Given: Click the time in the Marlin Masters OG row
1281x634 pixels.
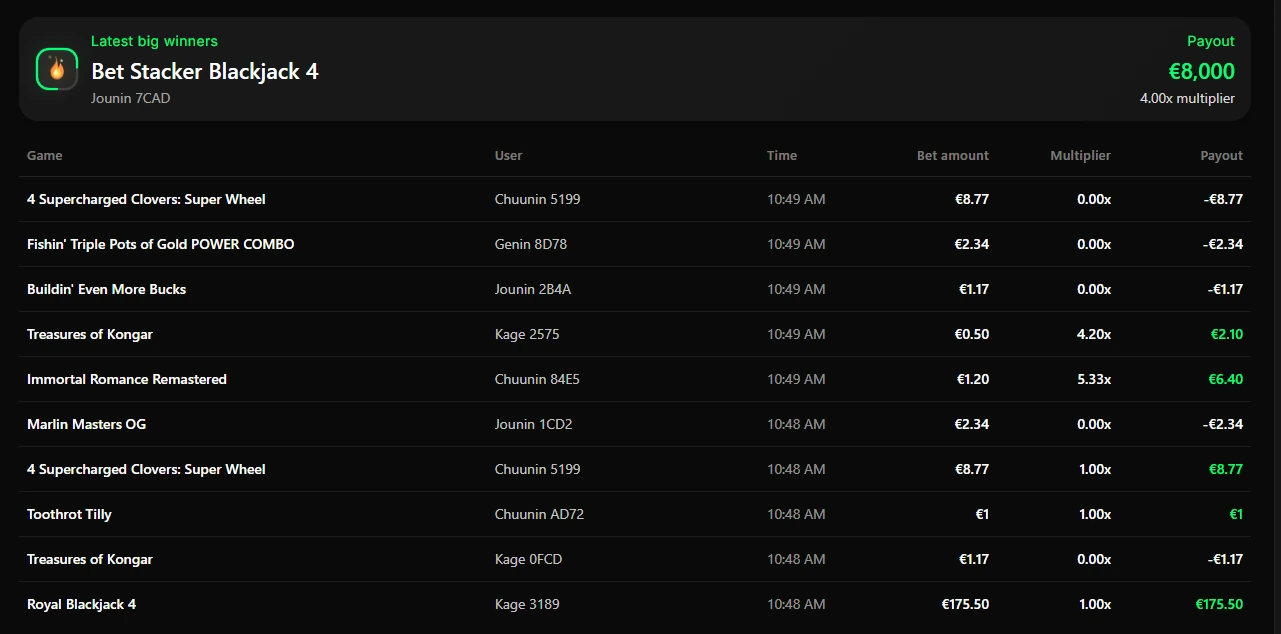Looking at the screenshot, I should [796, 424].
